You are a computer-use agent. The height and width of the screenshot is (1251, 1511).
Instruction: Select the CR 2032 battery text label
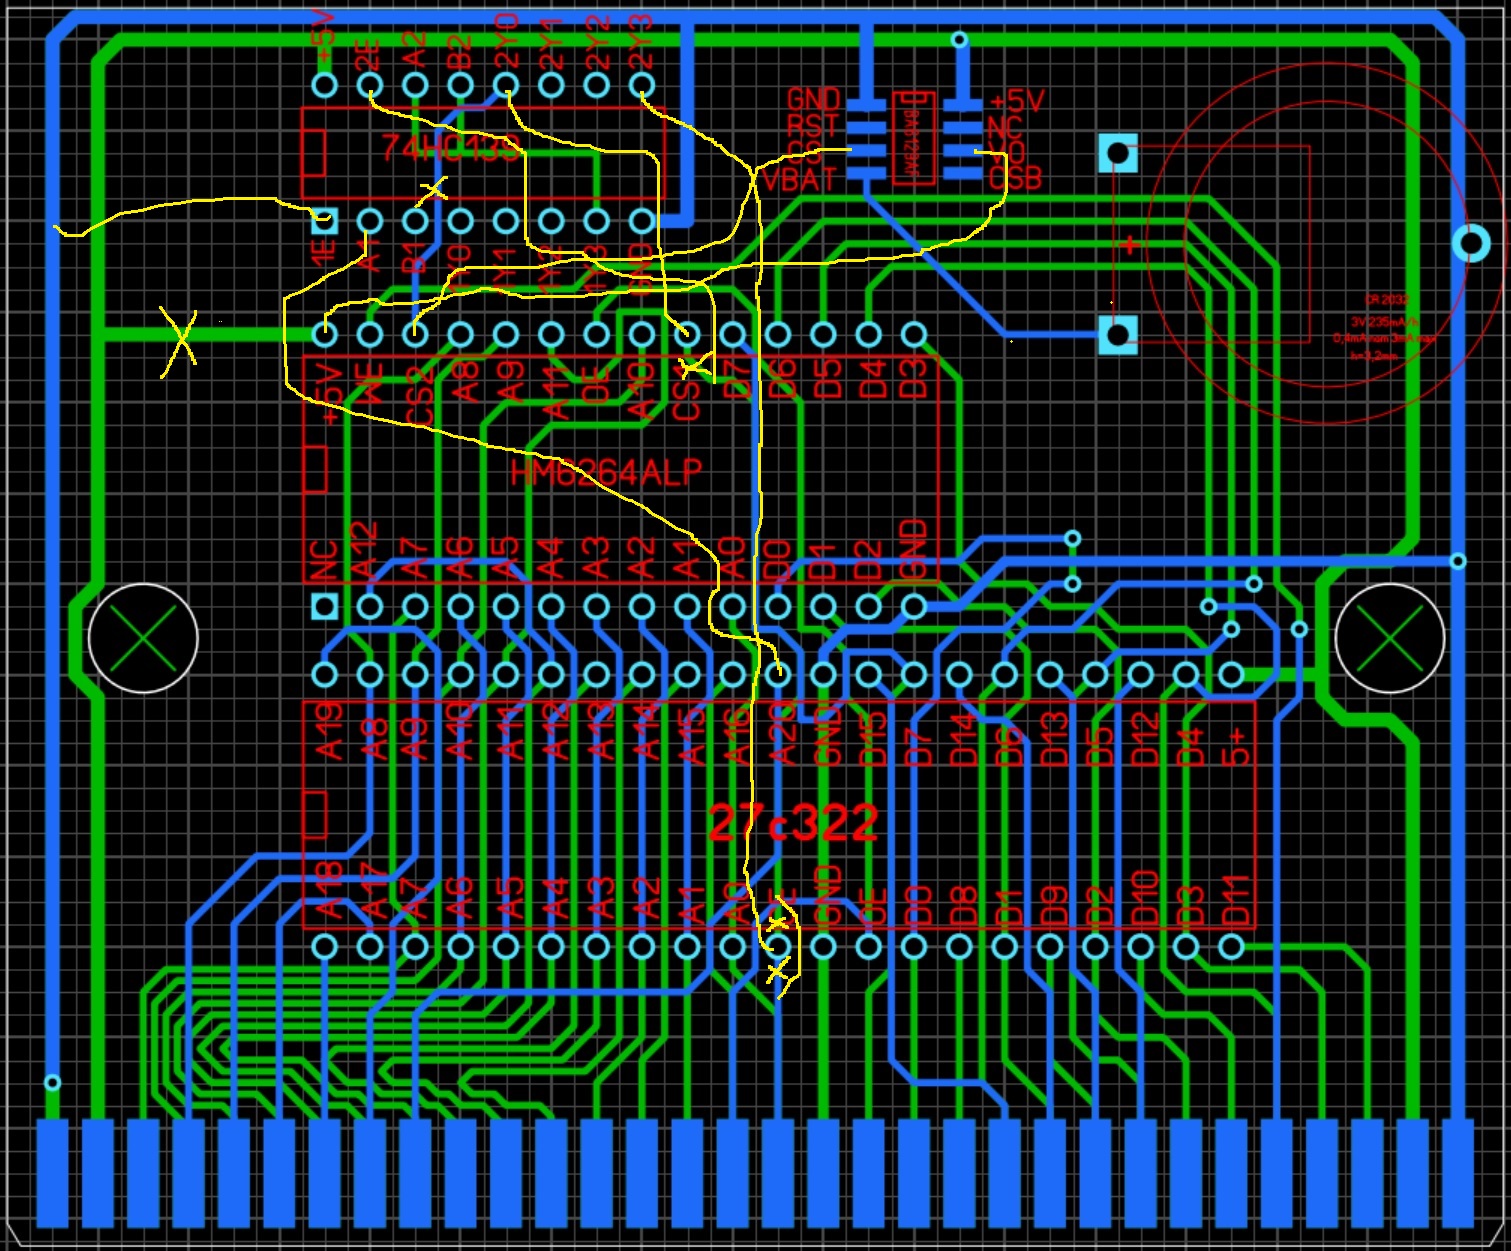(1387, 300)
